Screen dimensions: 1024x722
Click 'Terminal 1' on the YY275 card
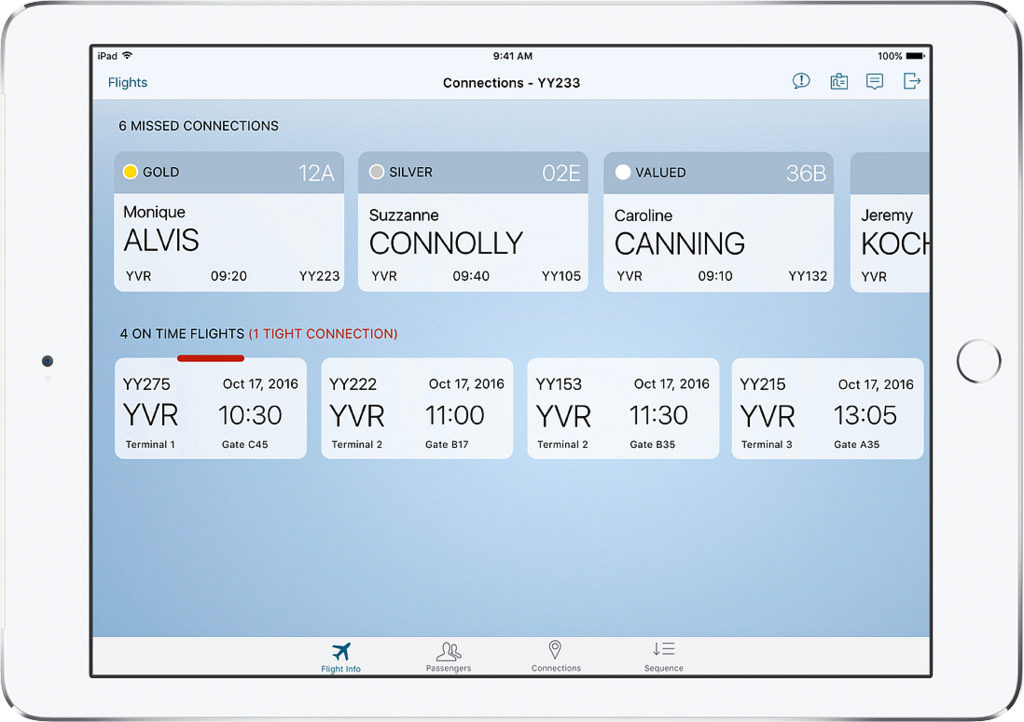click(150, 445)
